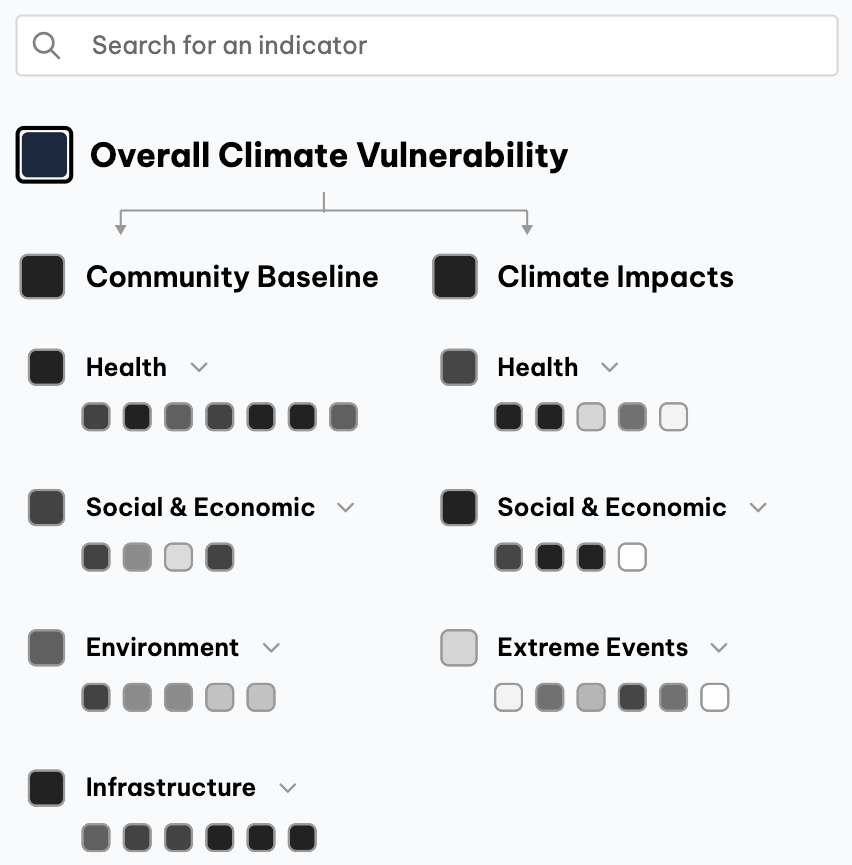Select first small square under Extreme Events
This screenshot has width=852, height=865.
[508, 697]
